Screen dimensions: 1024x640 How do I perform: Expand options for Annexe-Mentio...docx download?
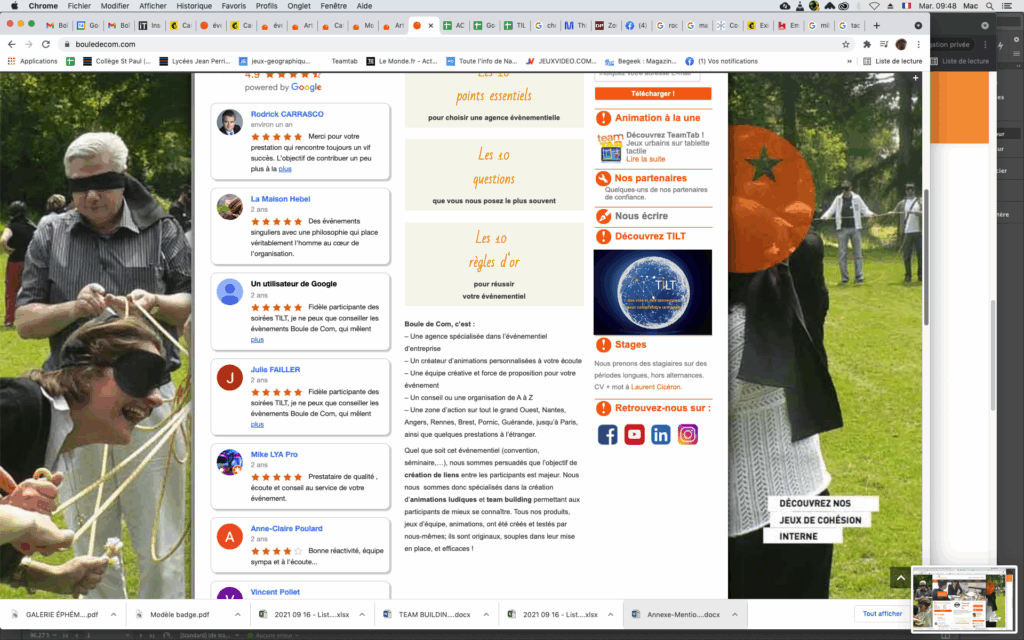click(x=735, y=615)
